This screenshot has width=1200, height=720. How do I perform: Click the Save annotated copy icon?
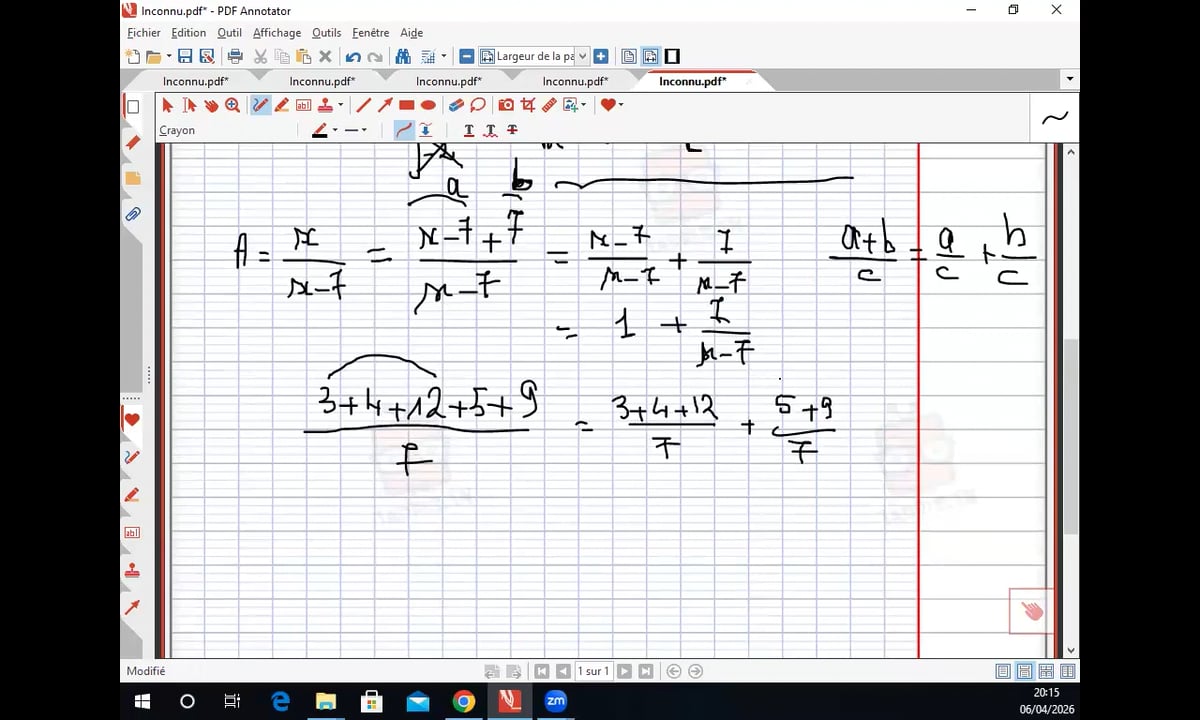pyautogui.click(x=207, y=57)
